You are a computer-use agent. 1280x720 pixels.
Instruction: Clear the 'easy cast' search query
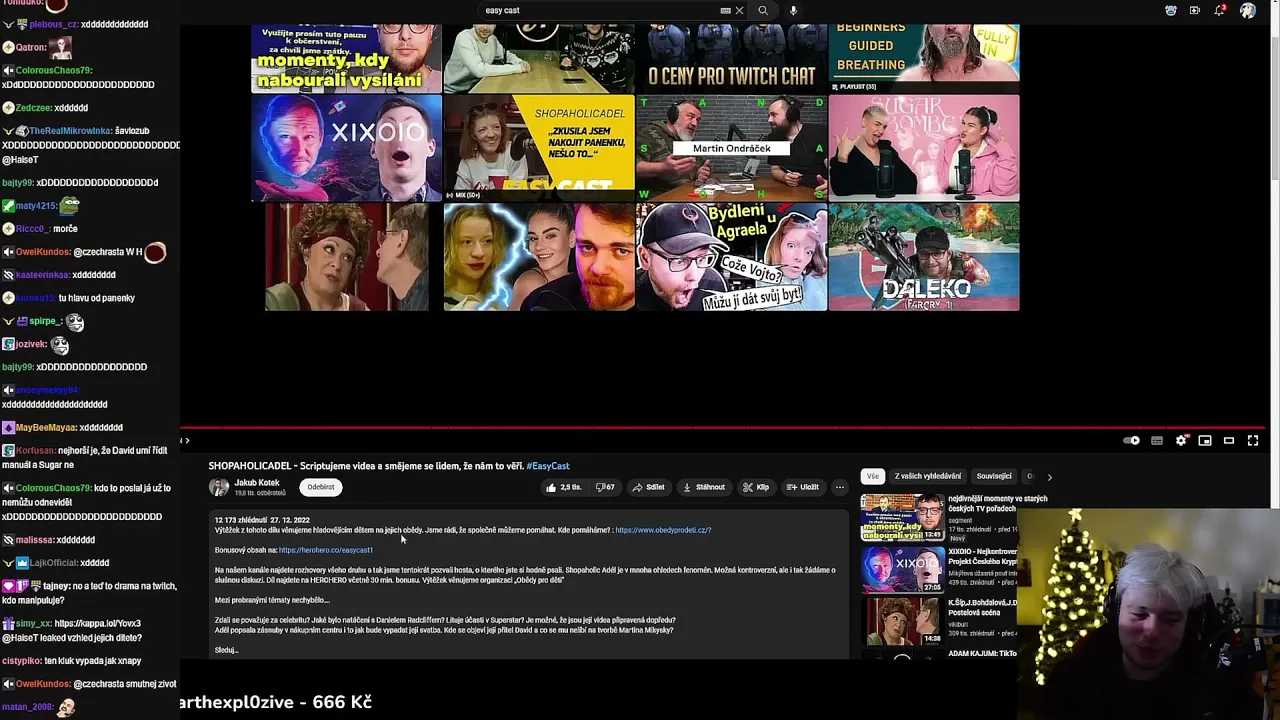739,10
